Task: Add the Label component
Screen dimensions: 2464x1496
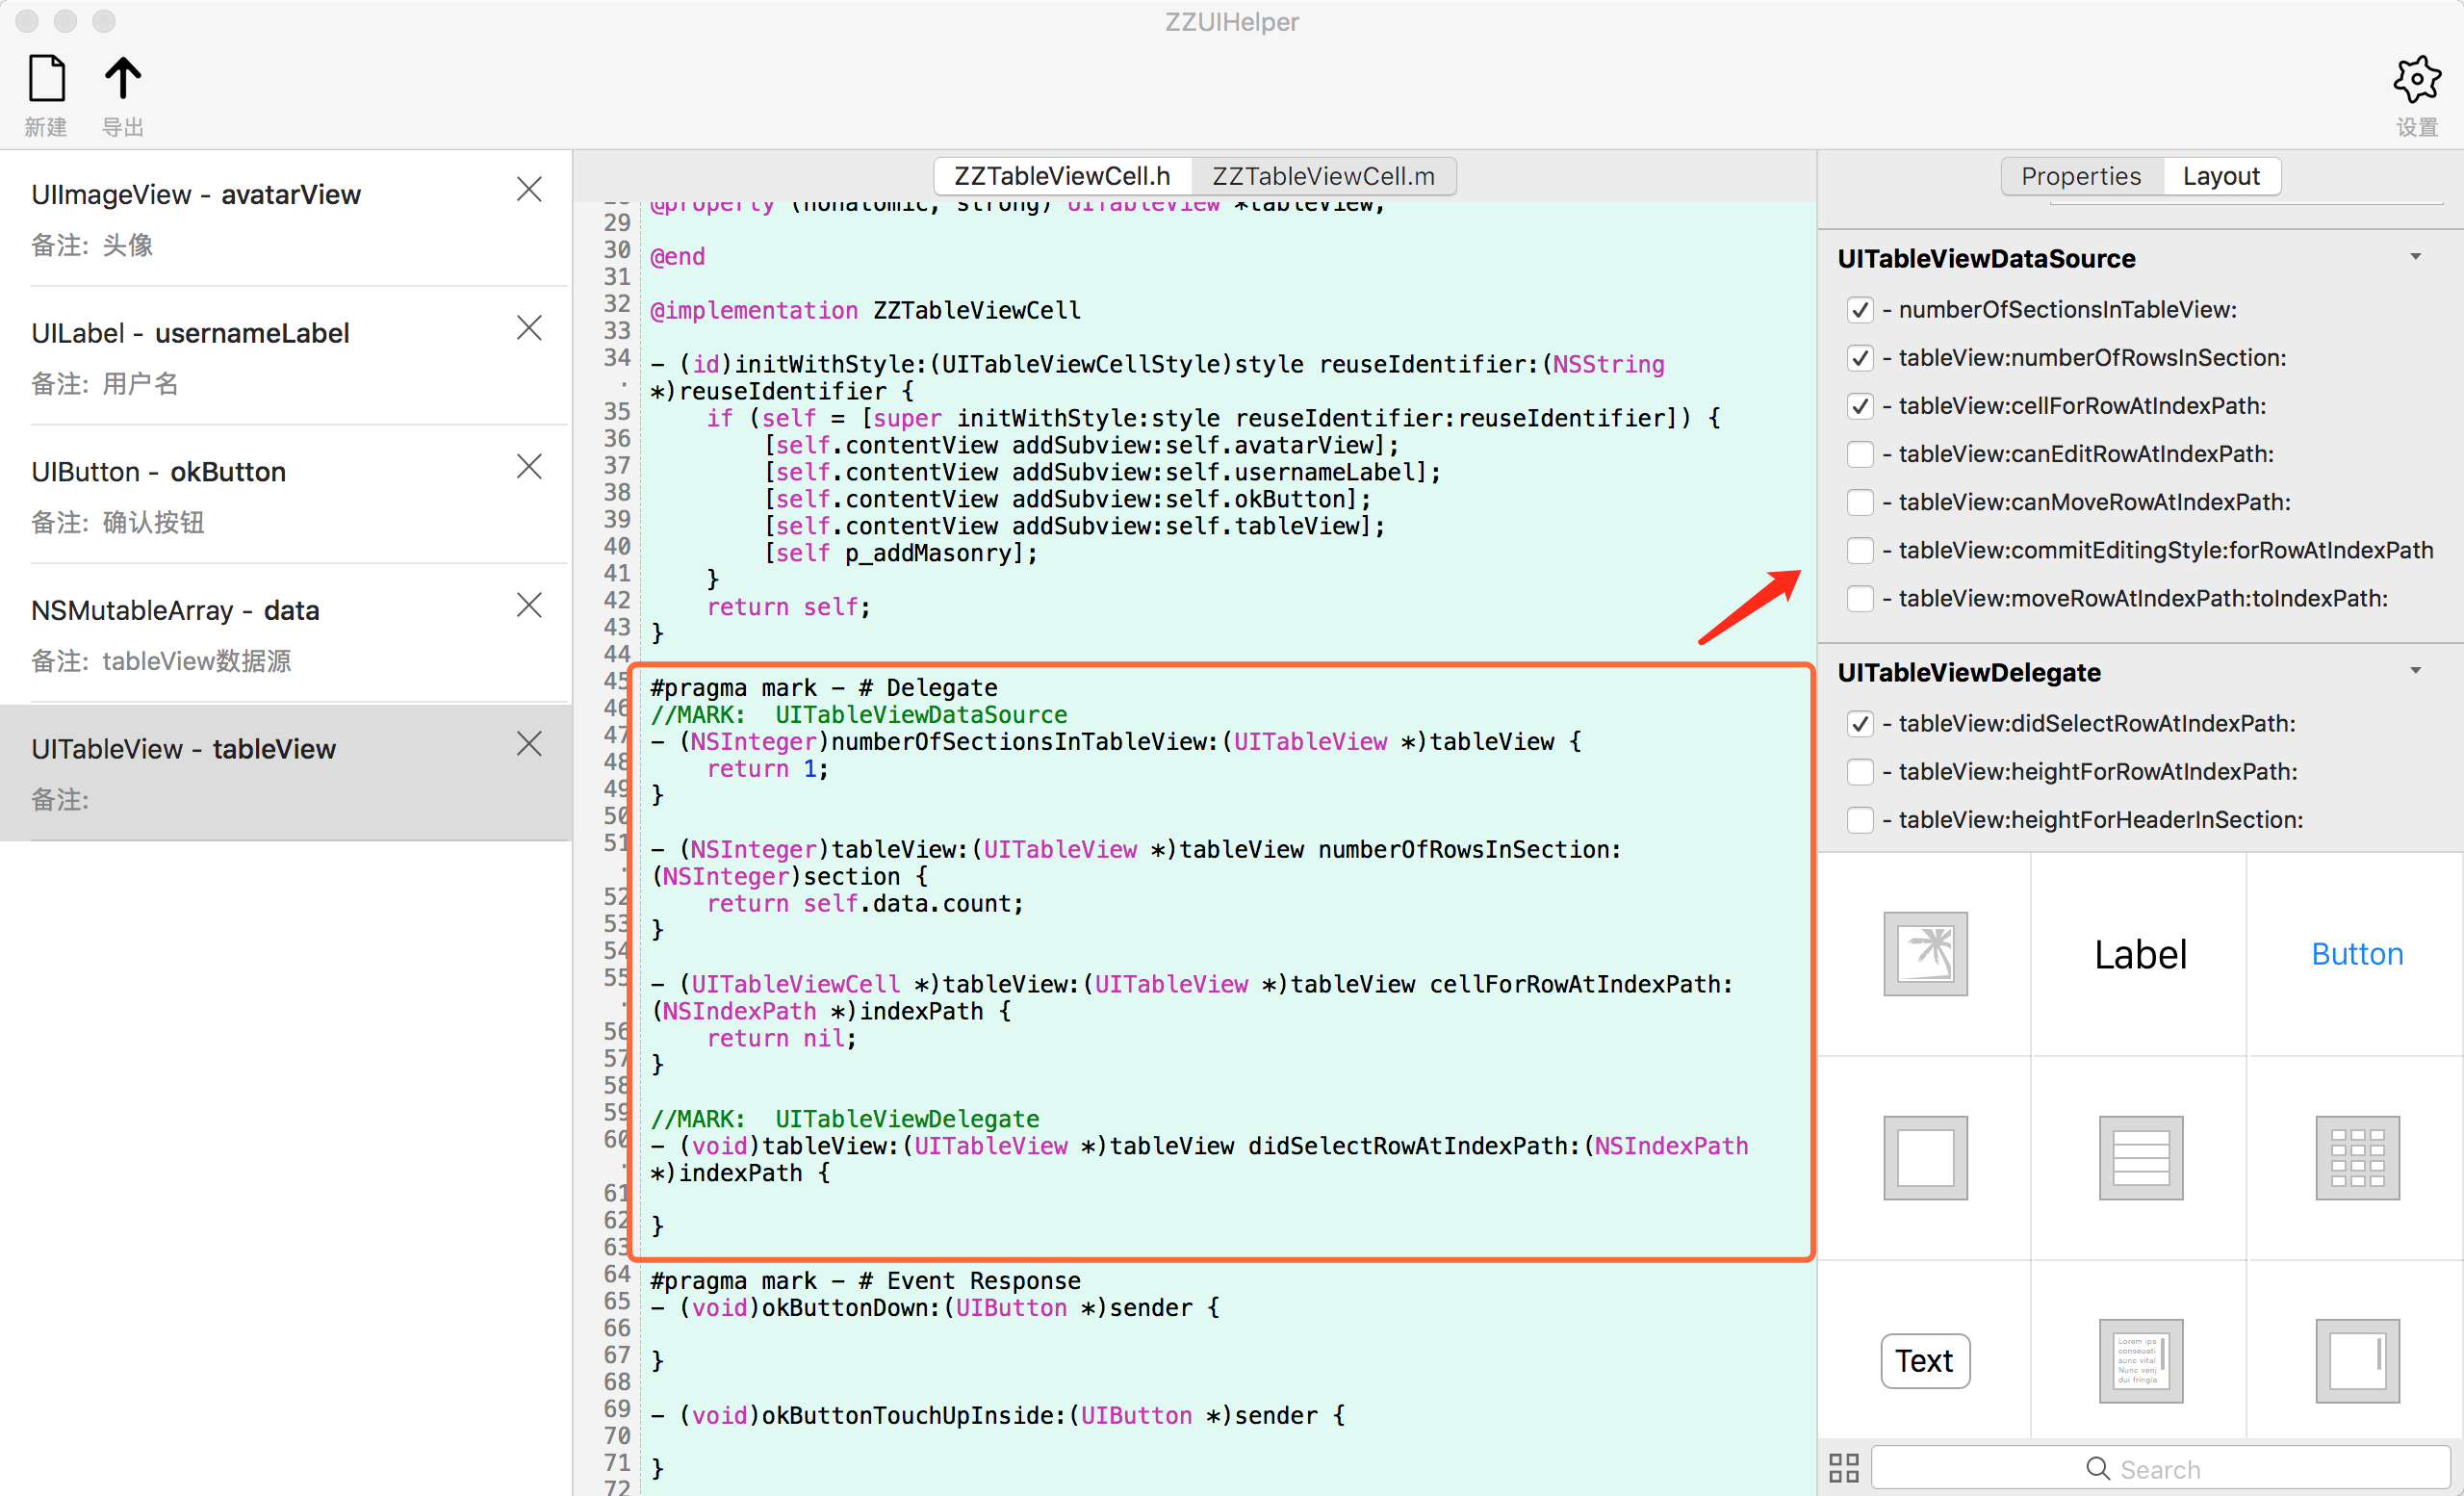Action: [x=2140, y=954]
